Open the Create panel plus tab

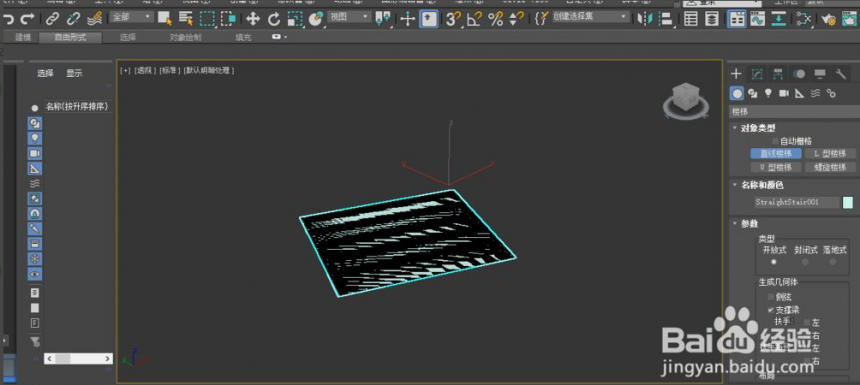point(736,74)
